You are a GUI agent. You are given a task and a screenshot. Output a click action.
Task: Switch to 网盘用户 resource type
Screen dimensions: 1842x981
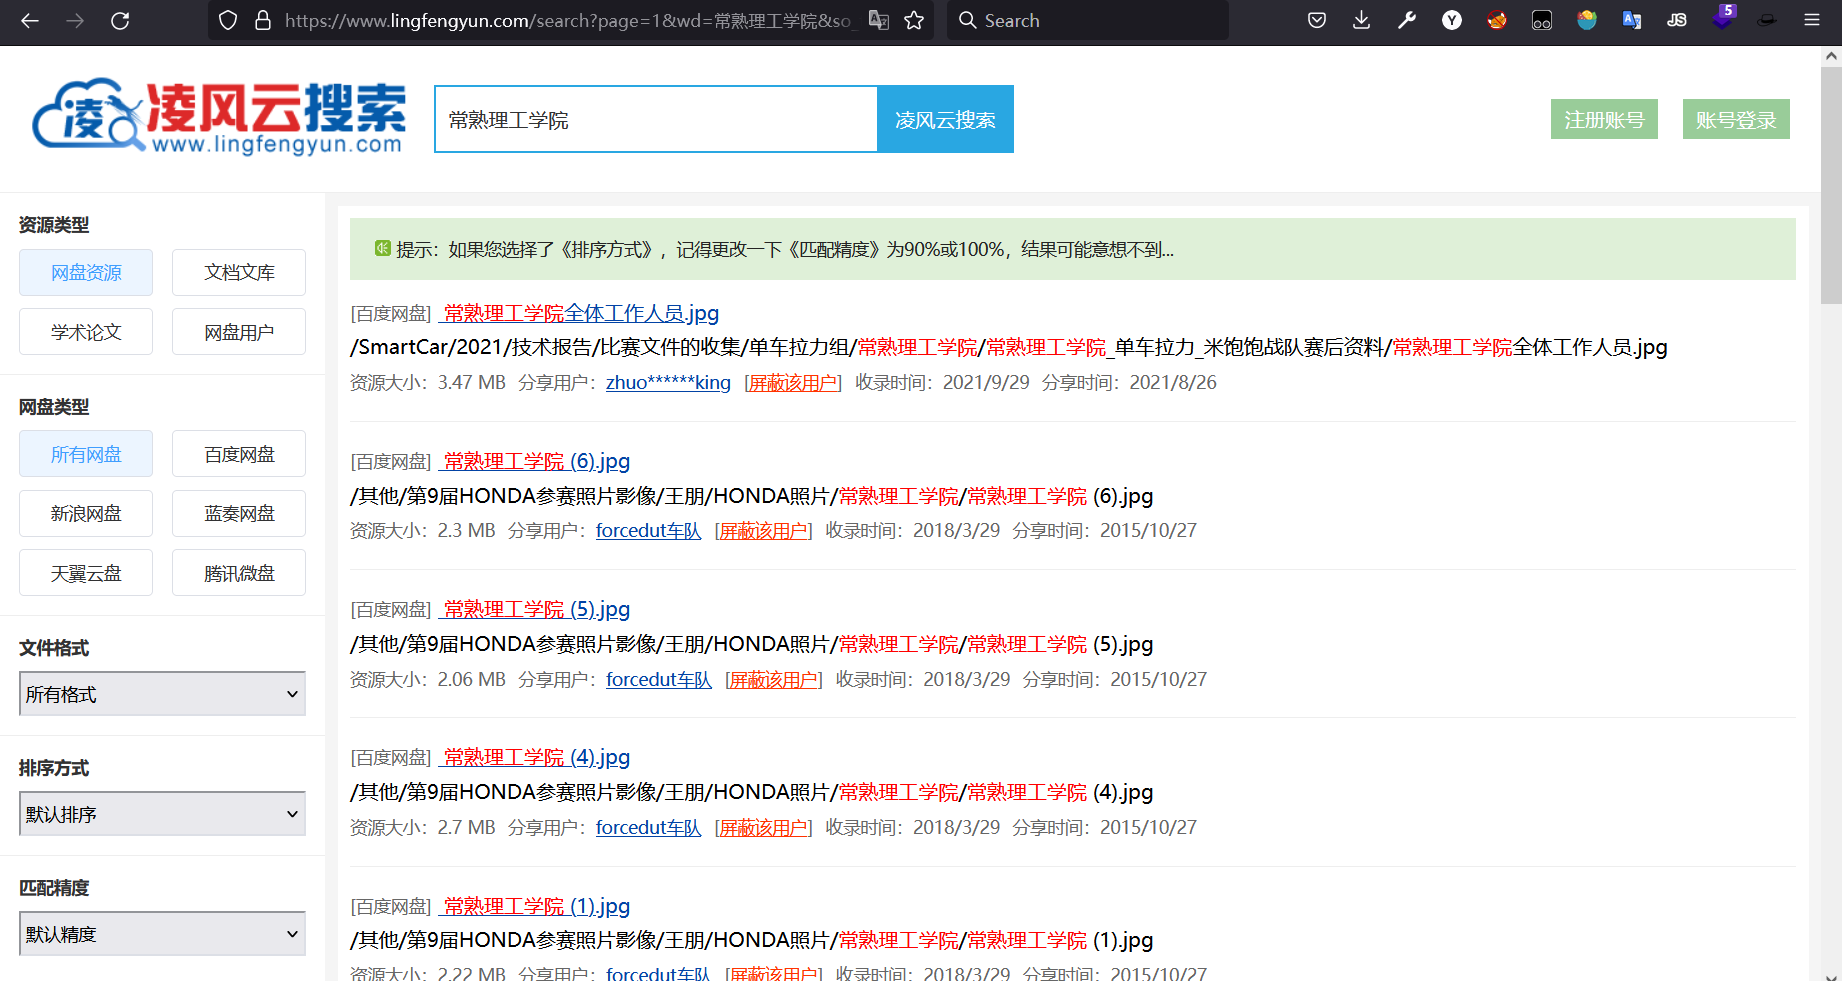click(239, 332)
